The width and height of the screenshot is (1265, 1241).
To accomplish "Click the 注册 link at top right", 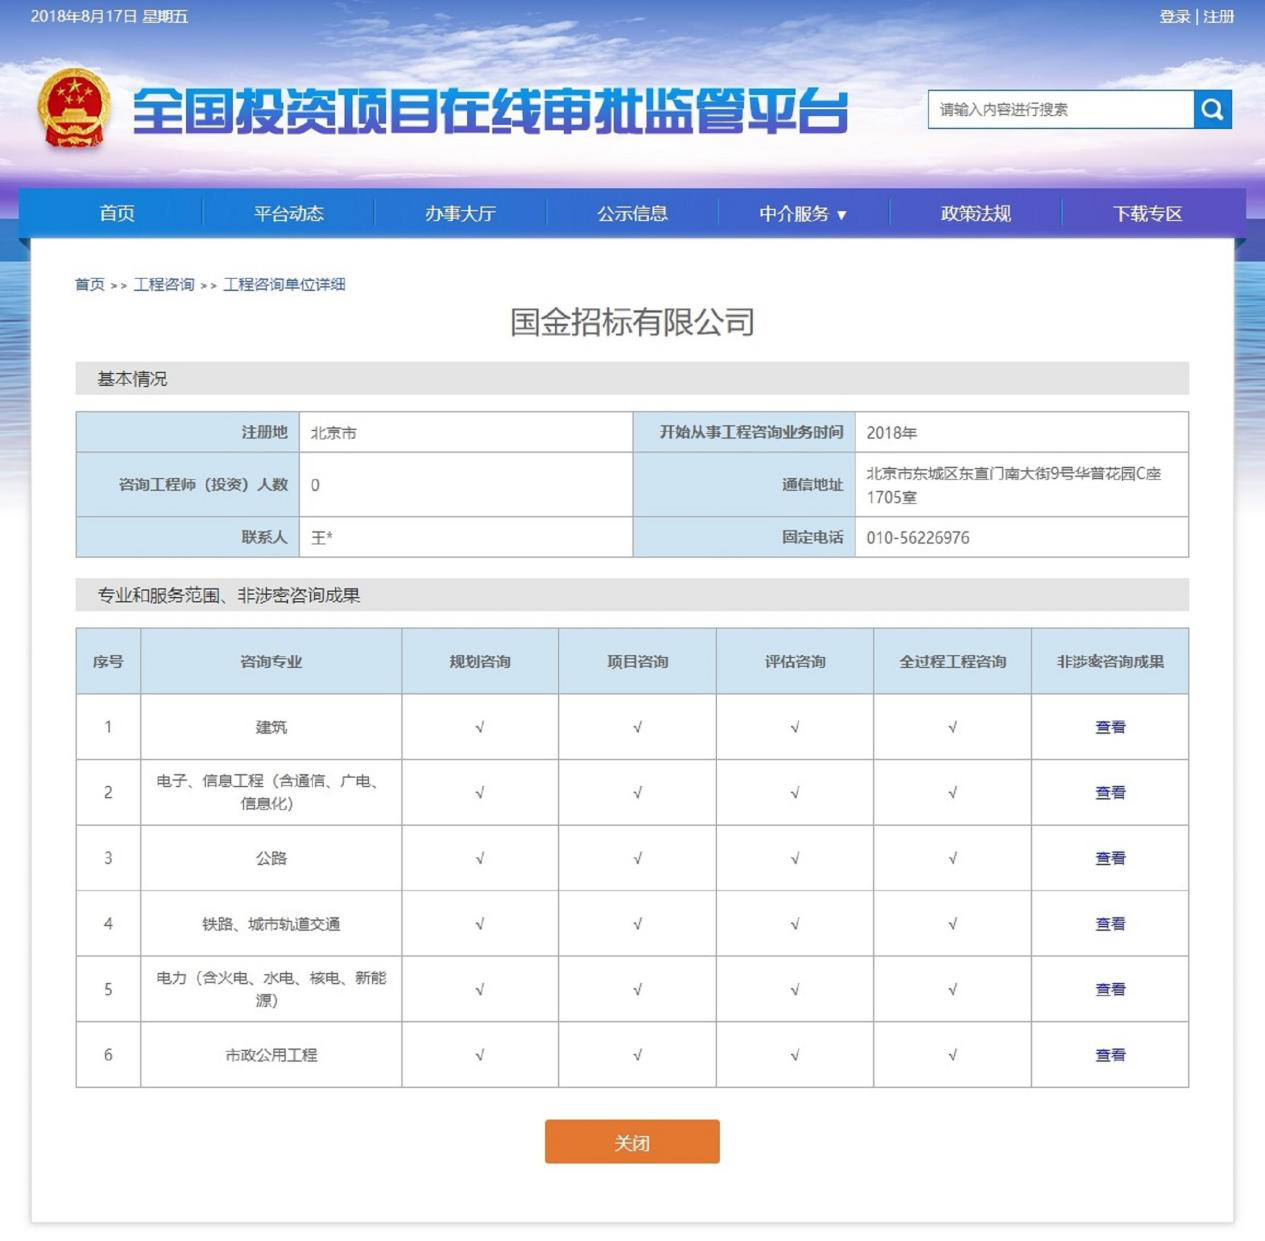I will point(1218,17).
